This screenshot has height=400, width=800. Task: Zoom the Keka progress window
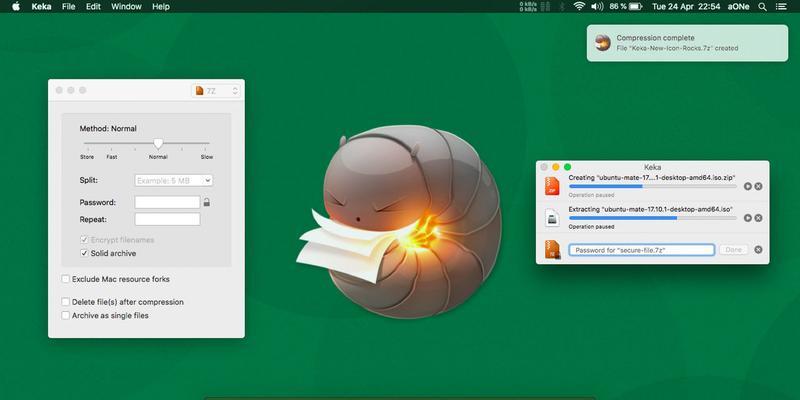click(x=567, y=167)
